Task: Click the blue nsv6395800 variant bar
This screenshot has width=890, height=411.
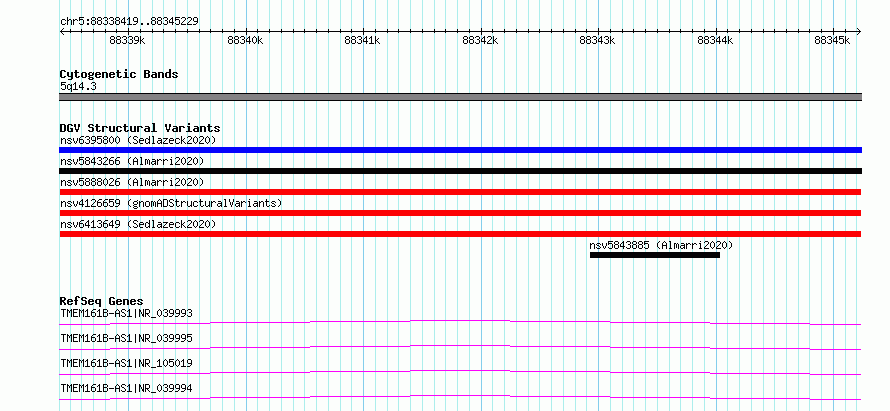Action: pyautogui.click(x=460, y=150)
